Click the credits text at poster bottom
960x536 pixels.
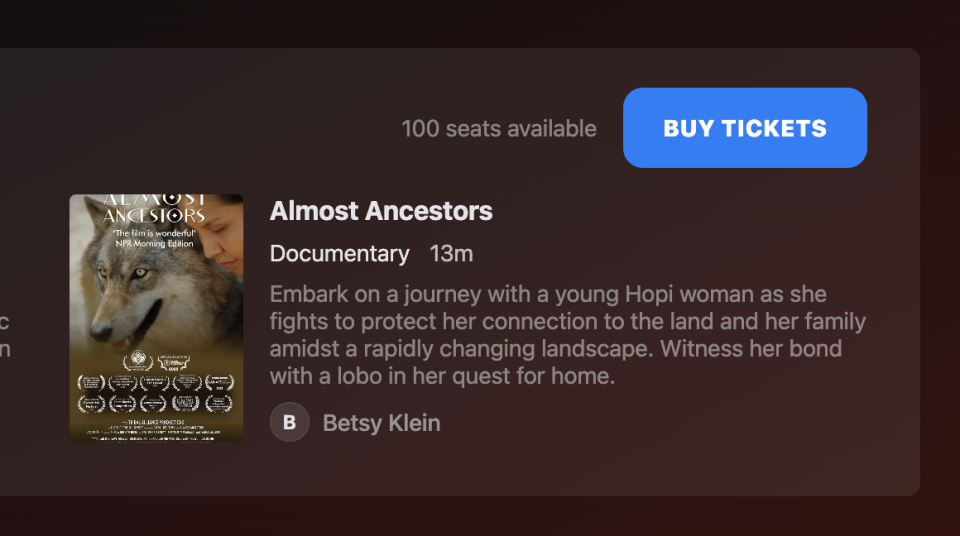pos(156,430)
